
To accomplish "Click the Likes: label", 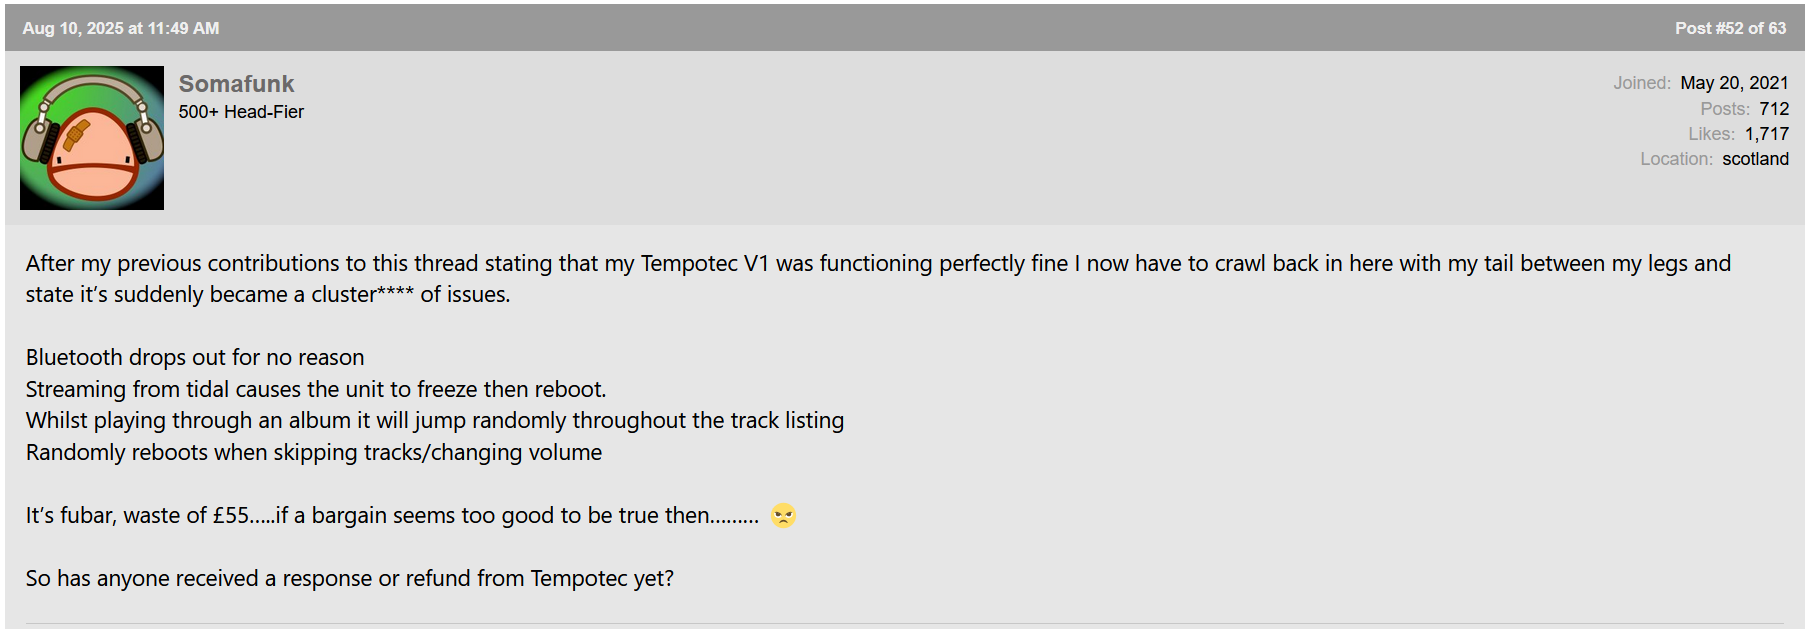I will 1712,134.
